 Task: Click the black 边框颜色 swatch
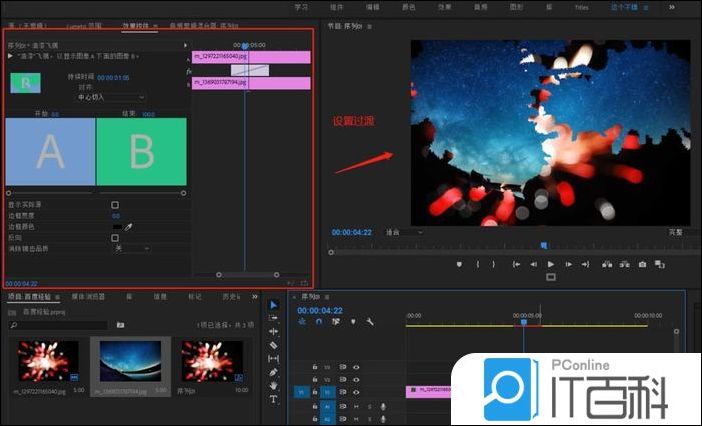pos(116,227)
